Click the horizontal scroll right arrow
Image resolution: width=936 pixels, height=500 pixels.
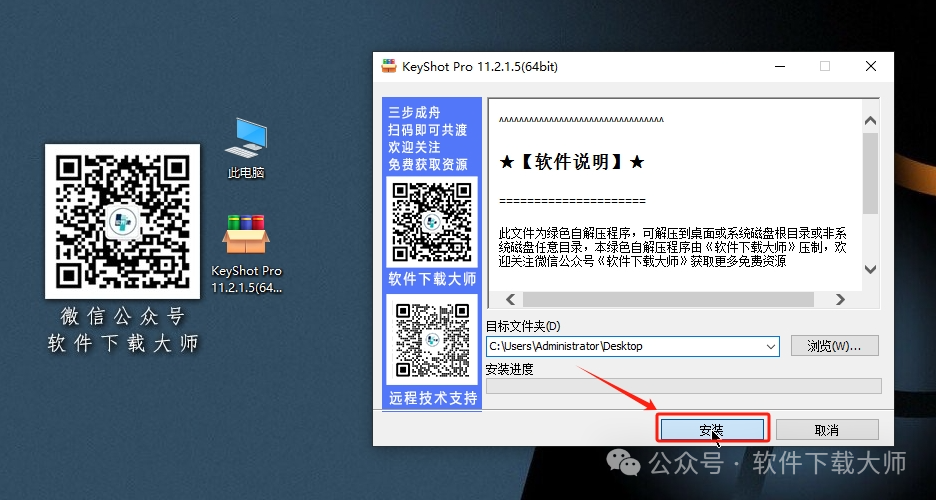[x=840, y=299]
